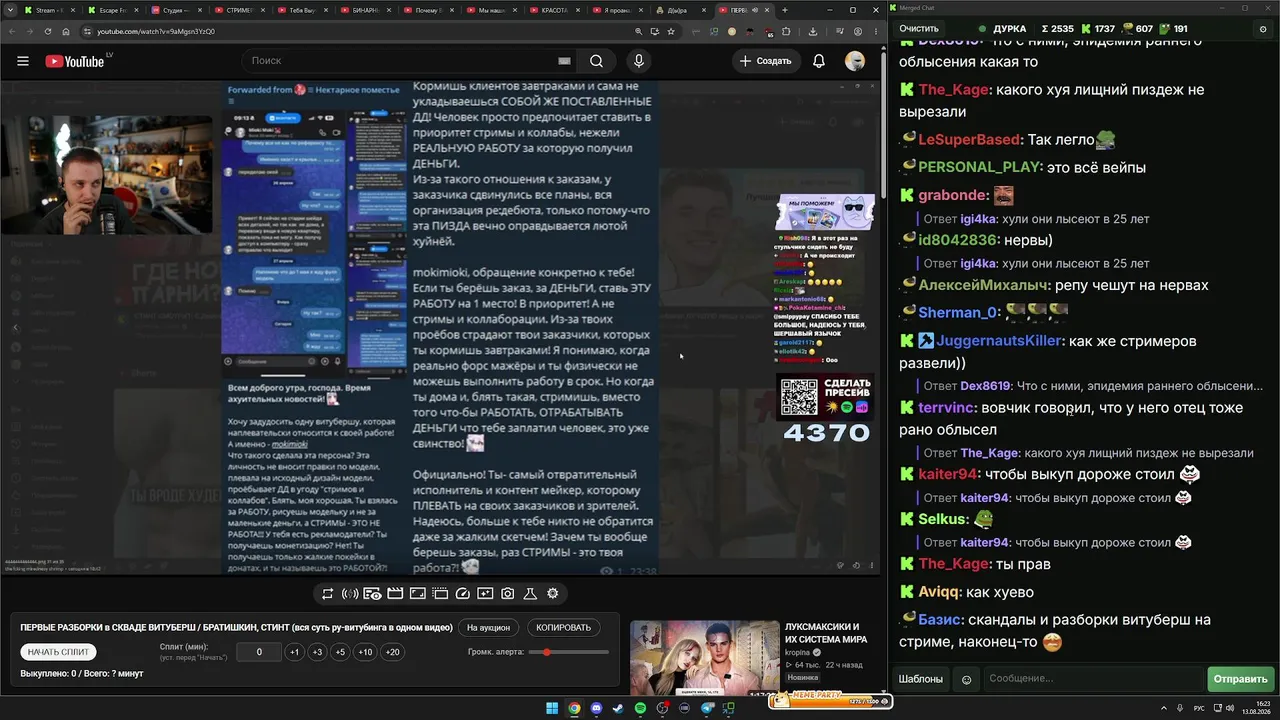Open the emoji picker in chat
This screenshot has width=1280, height=720.
pos(966,679)
